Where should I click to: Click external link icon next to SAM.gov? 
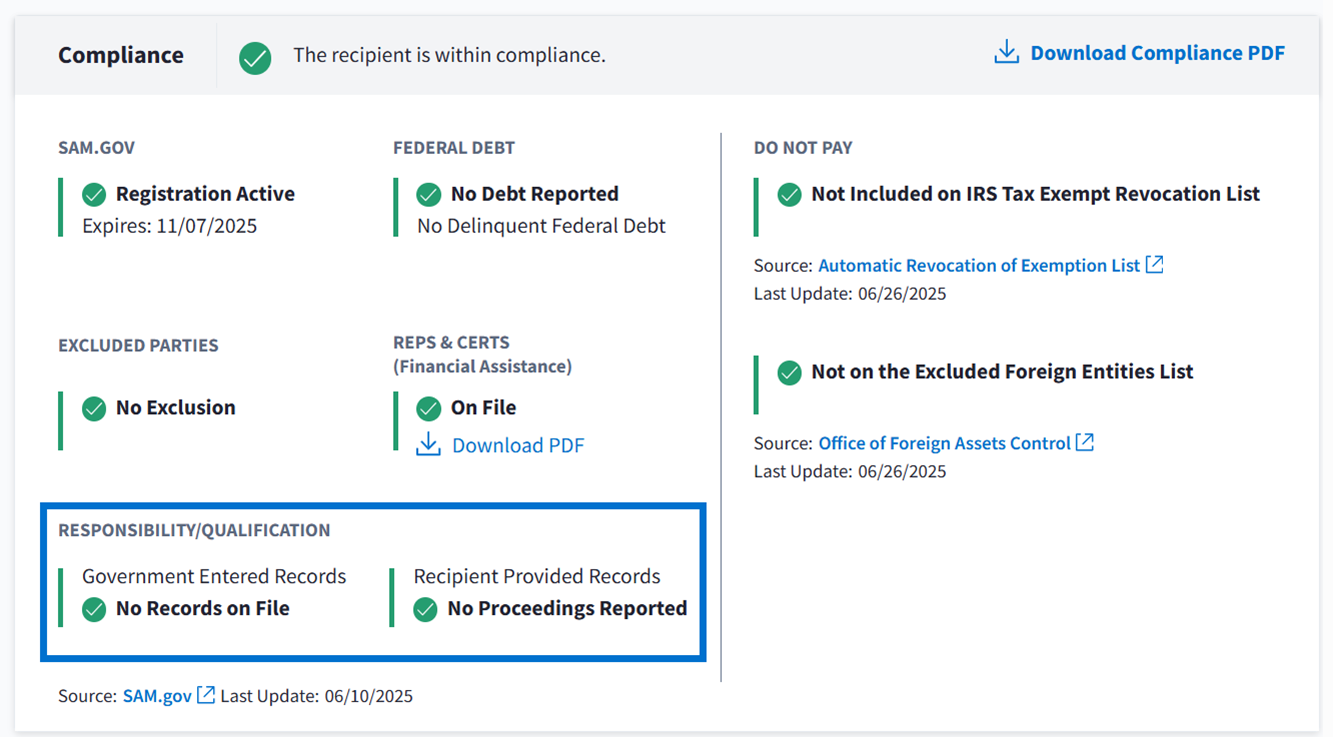pyautogui.click(x=206, y=695)
